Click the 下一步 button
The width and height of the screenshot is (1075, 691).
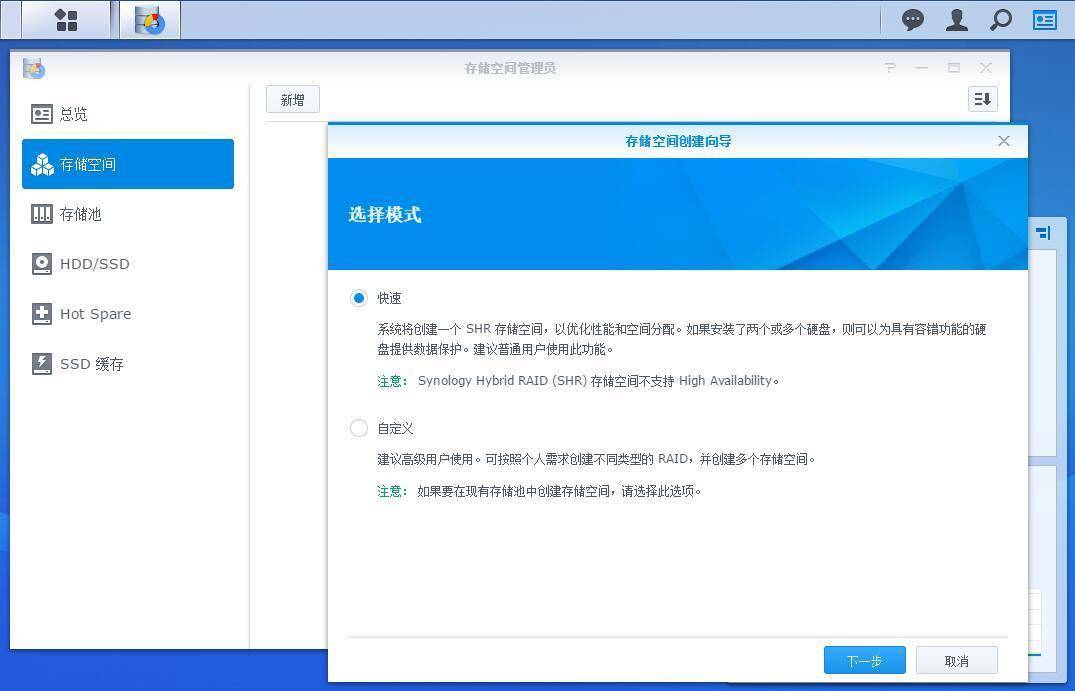point(864,660)
